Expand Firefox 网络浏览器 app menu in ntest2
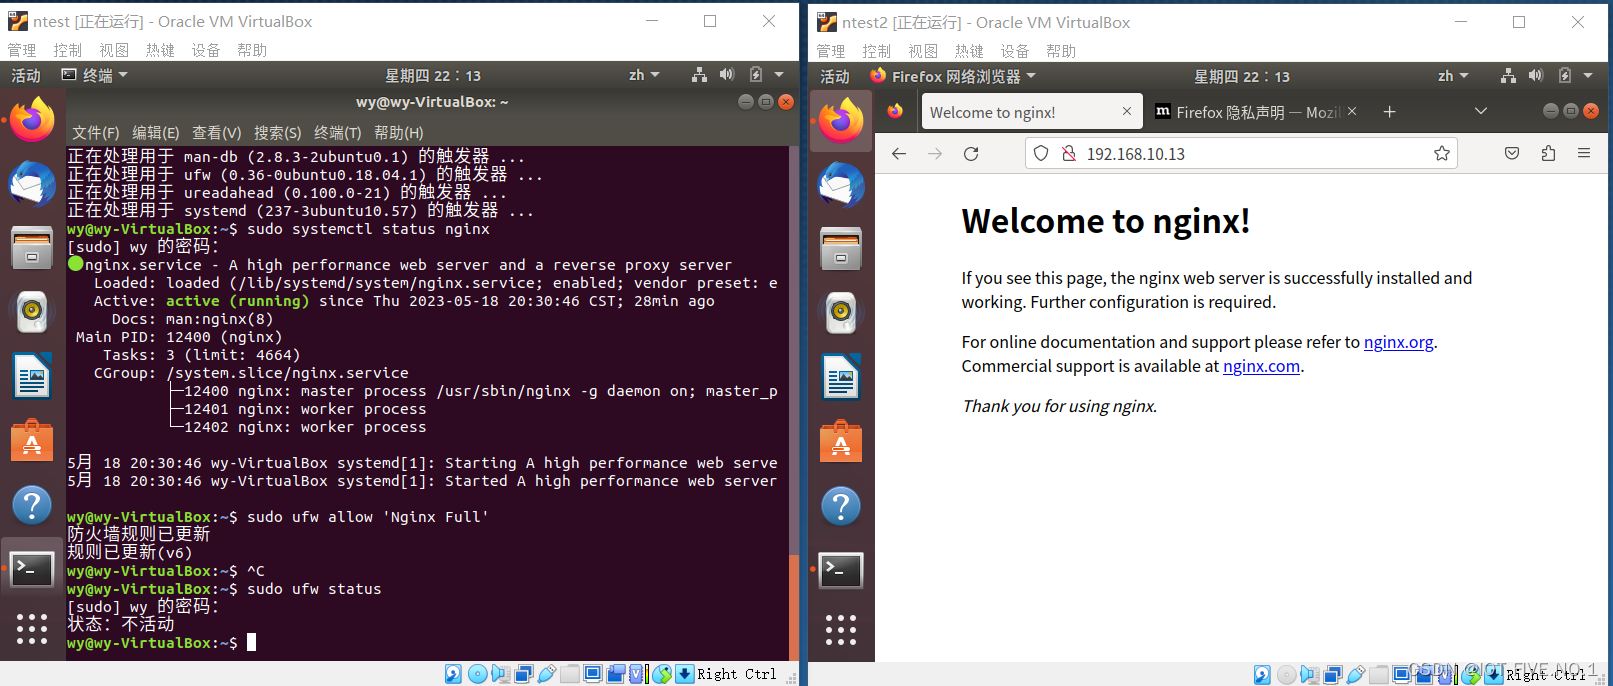 coord(953,76)
